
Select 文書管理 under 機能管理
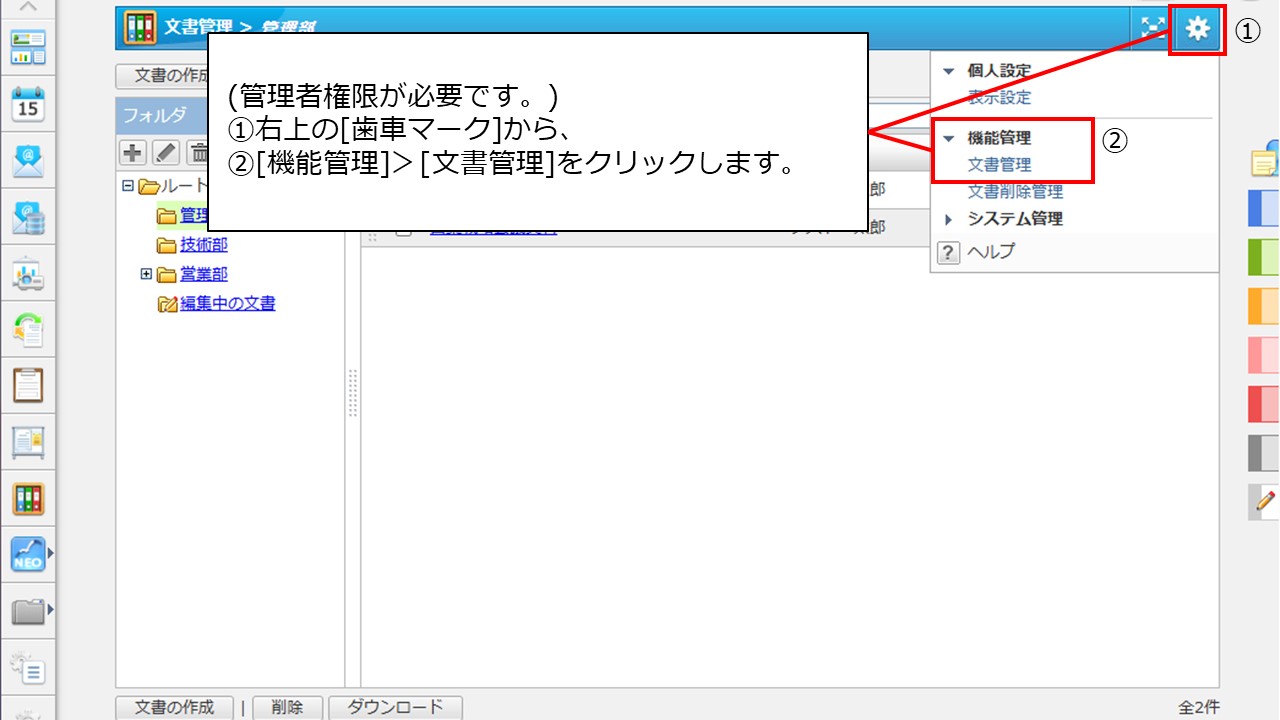[999, 165]
